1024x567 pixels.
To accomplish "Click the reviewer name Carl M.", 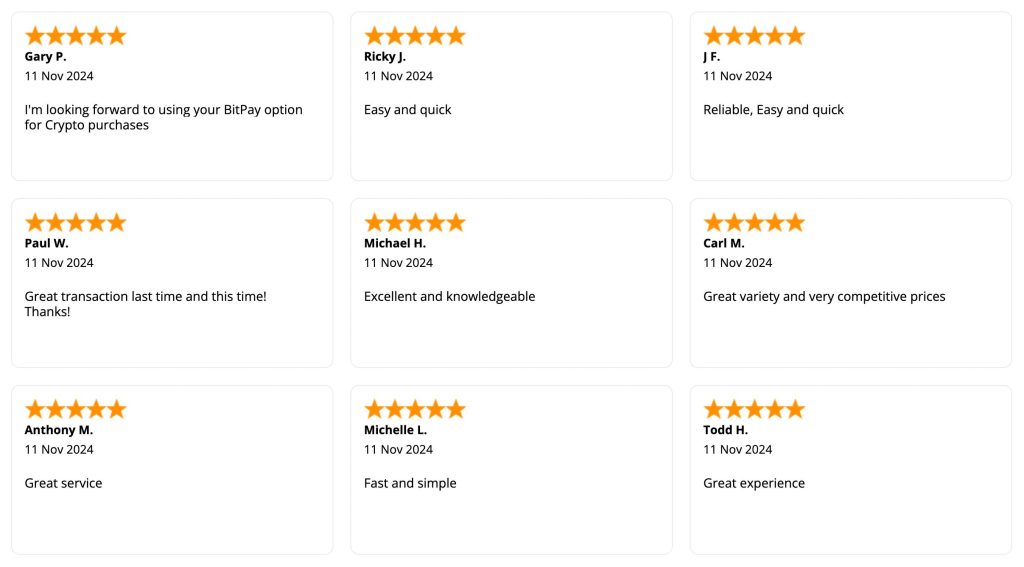I will [x=724, y=243].
